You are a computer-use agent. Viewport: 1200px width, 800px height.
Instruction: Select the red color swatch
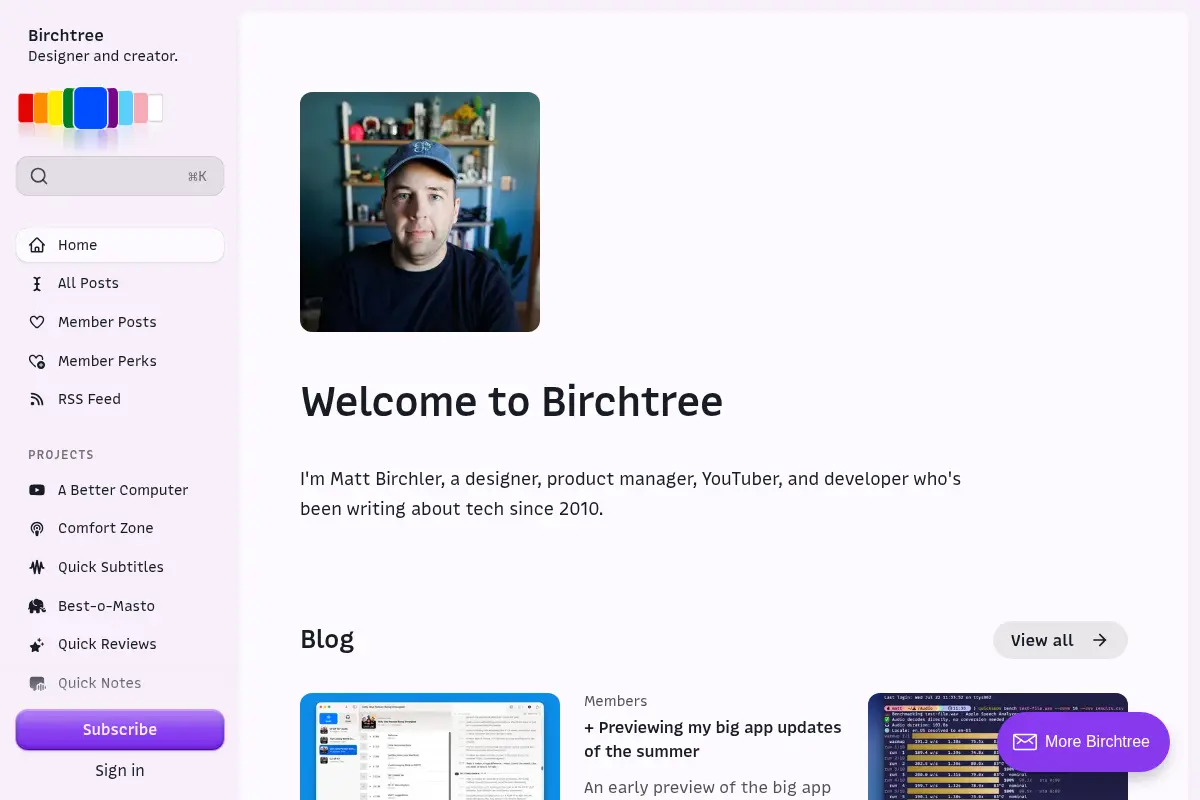[x=26, y=108]
